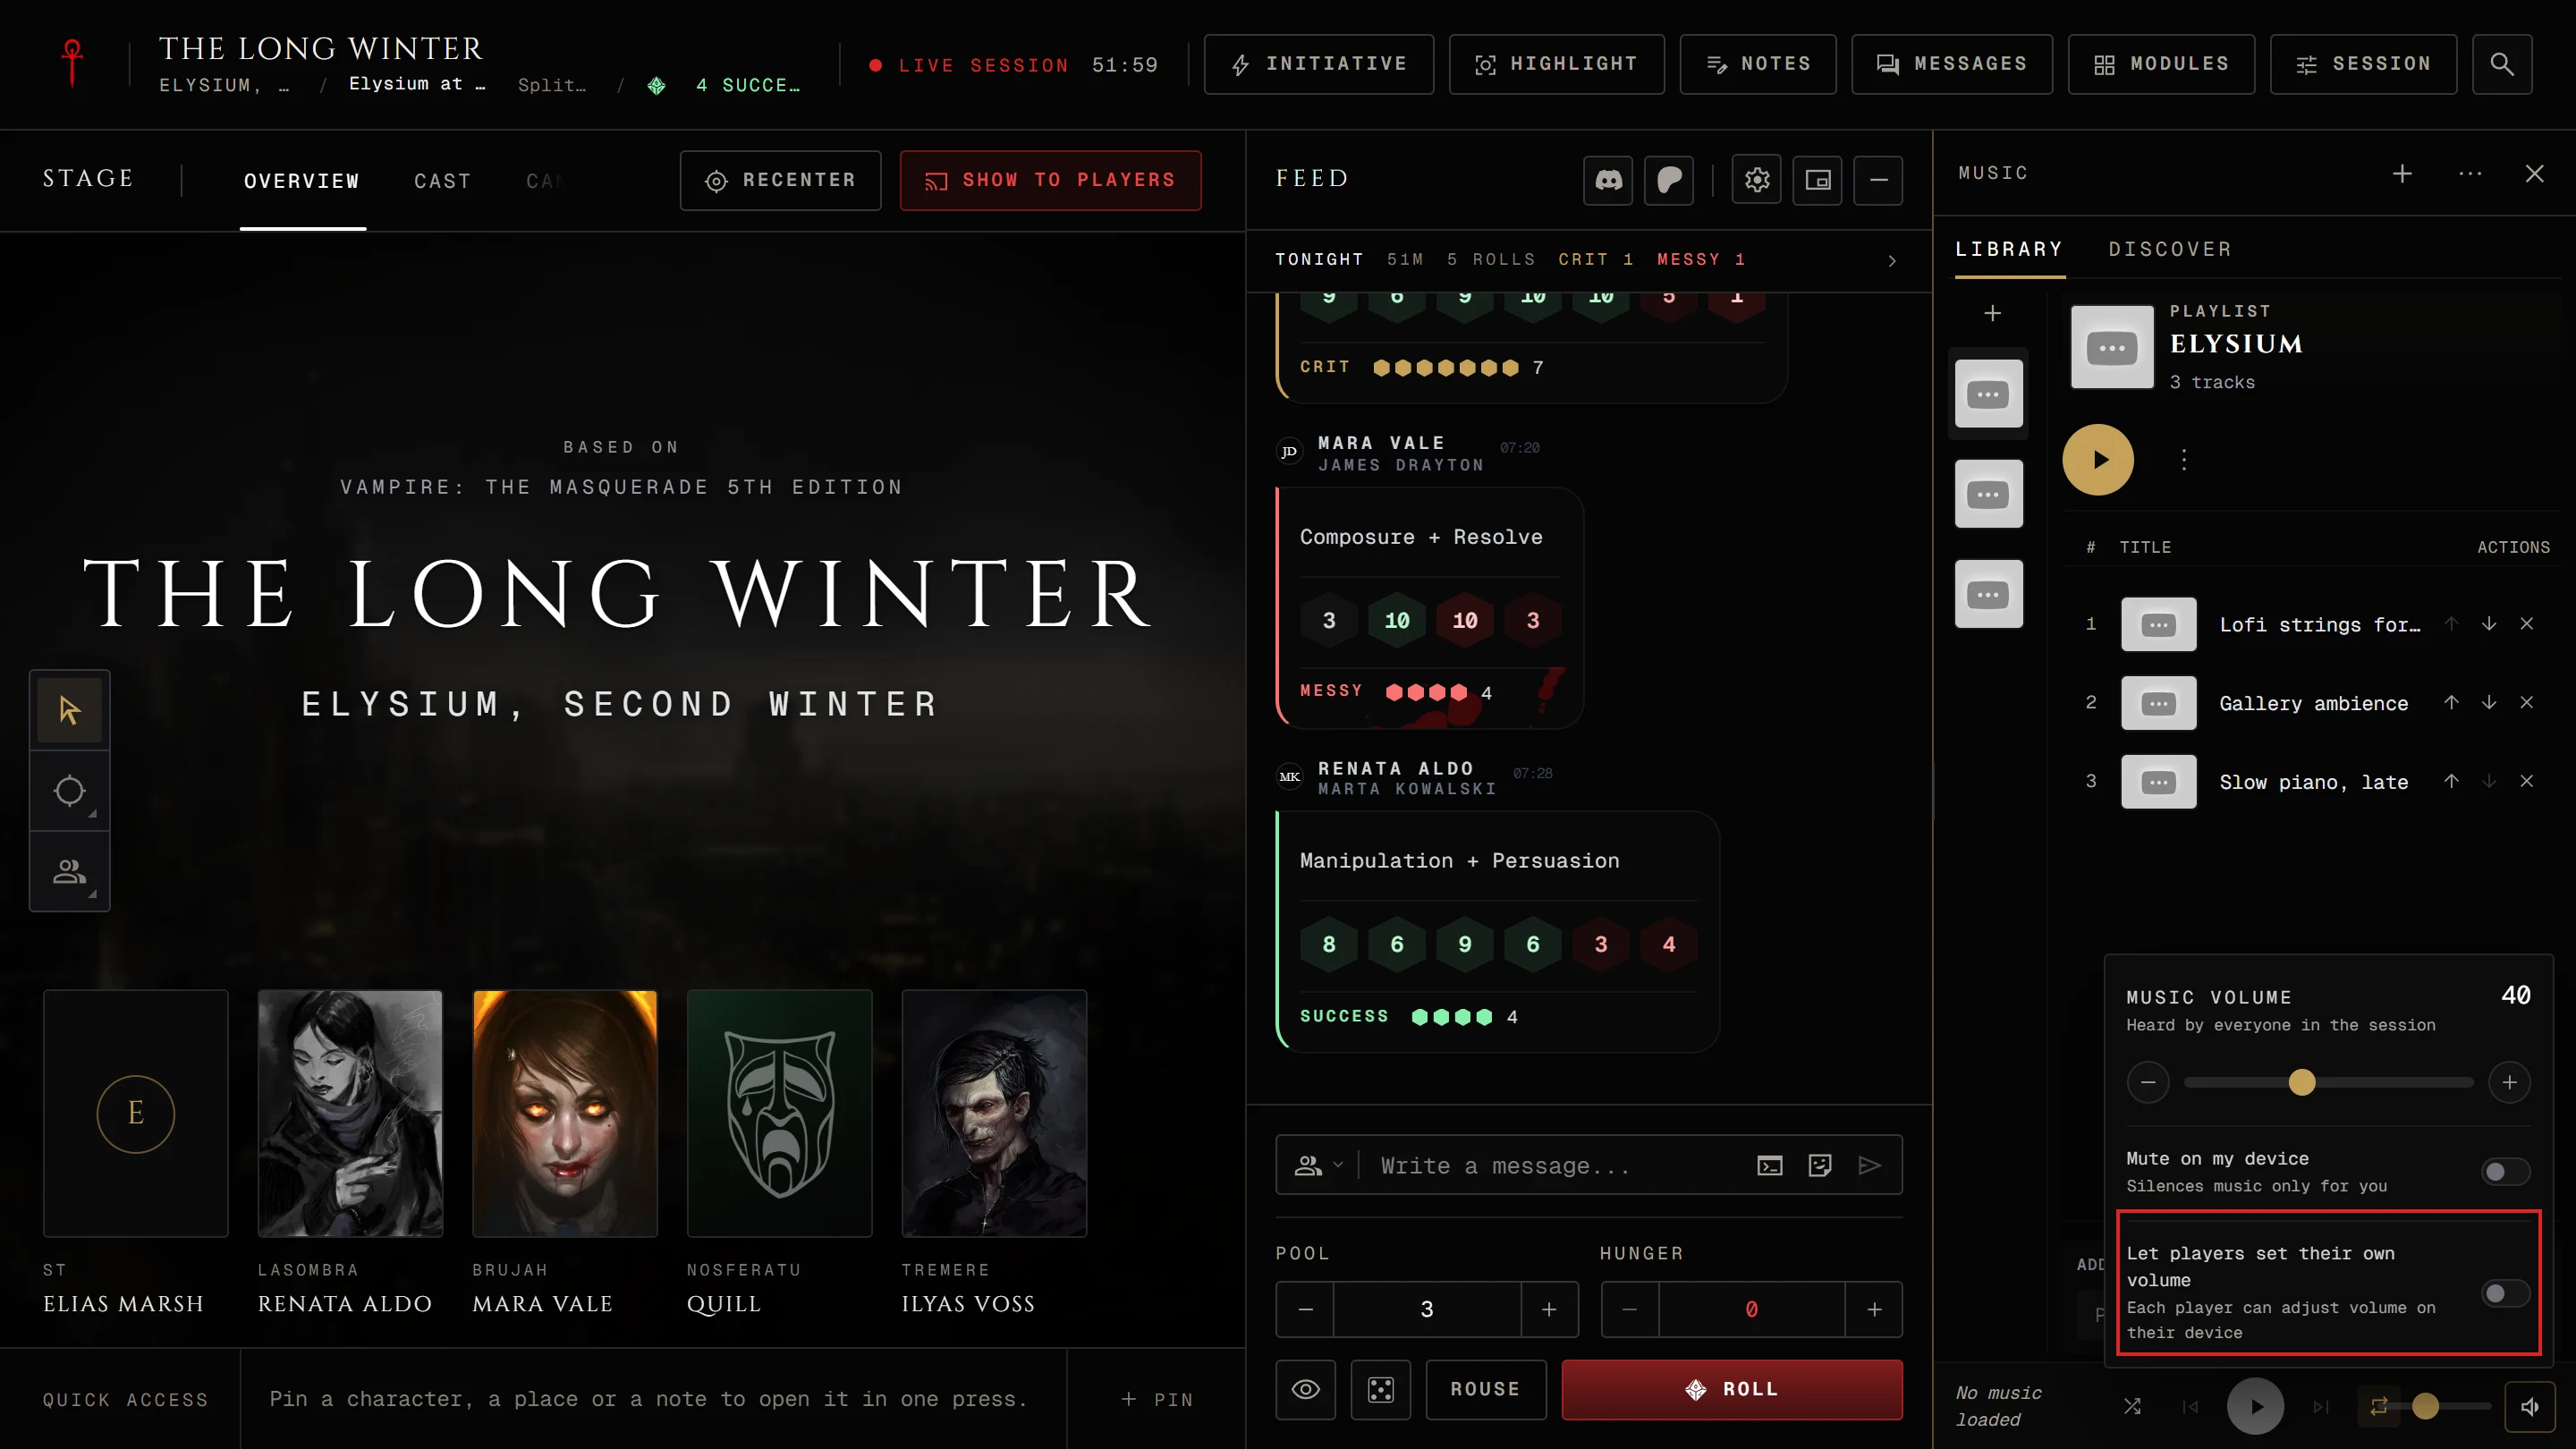Toggle shuffle in music player bar
This screenshot has width=2576, height=1449.
click(2132, 1406)
